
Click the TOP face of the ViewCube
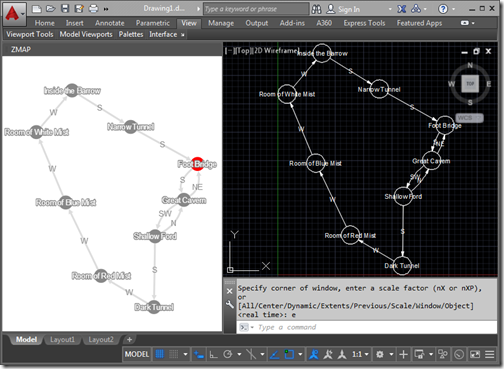470,84
